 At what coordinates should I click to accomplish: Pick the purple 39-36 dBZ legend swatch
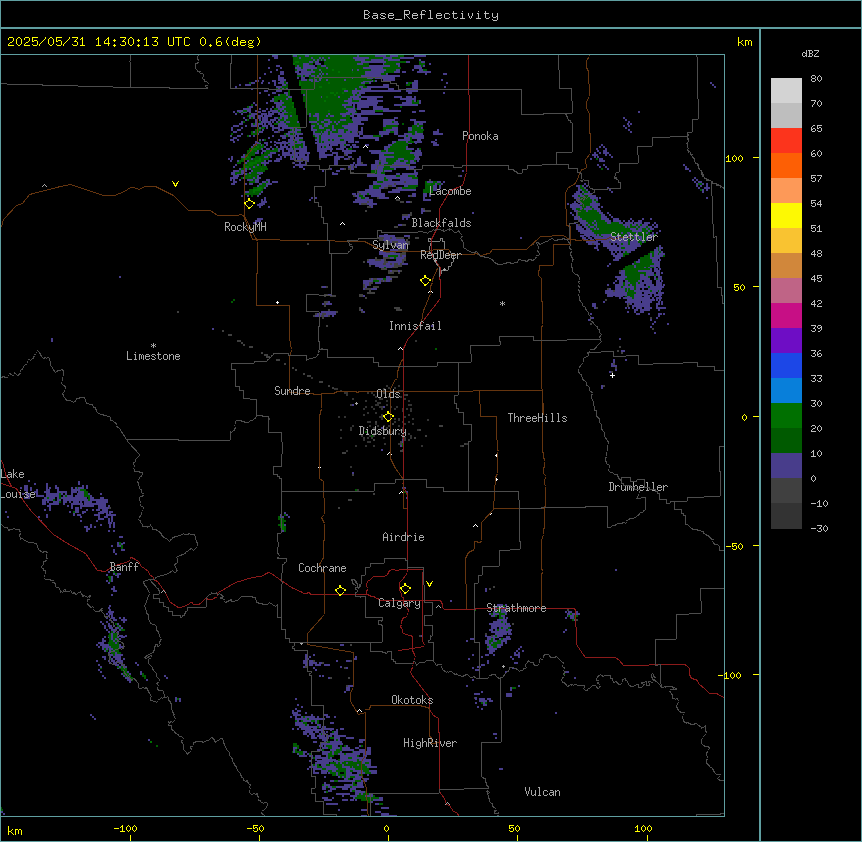click(786, 341)
